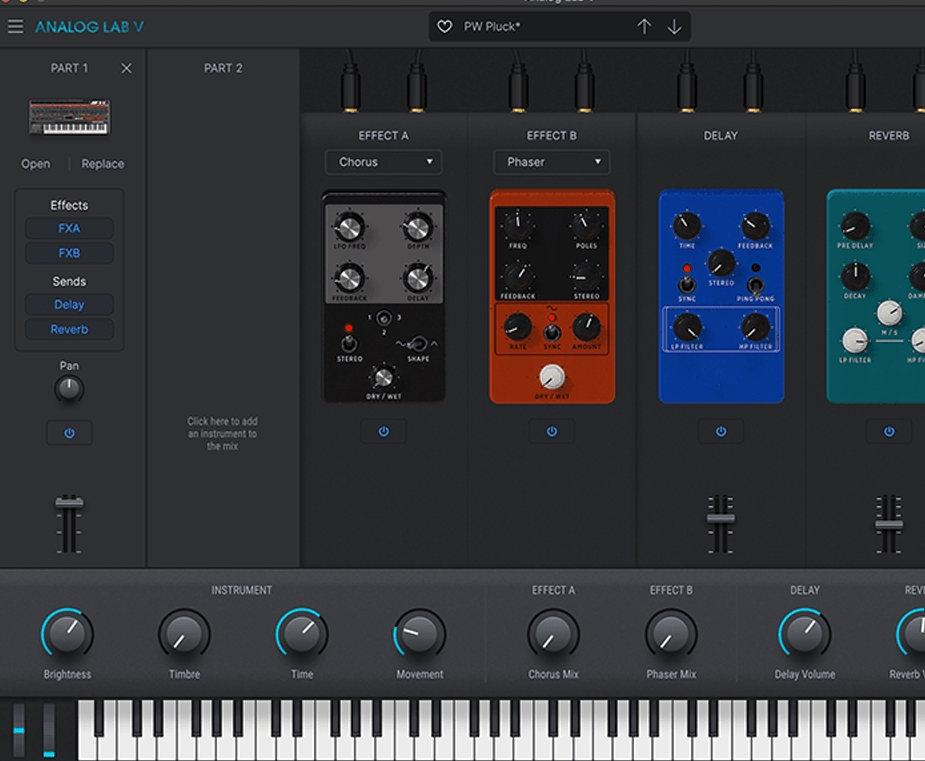
Task: Click the Part 1 volume fader
Action: 69,503
